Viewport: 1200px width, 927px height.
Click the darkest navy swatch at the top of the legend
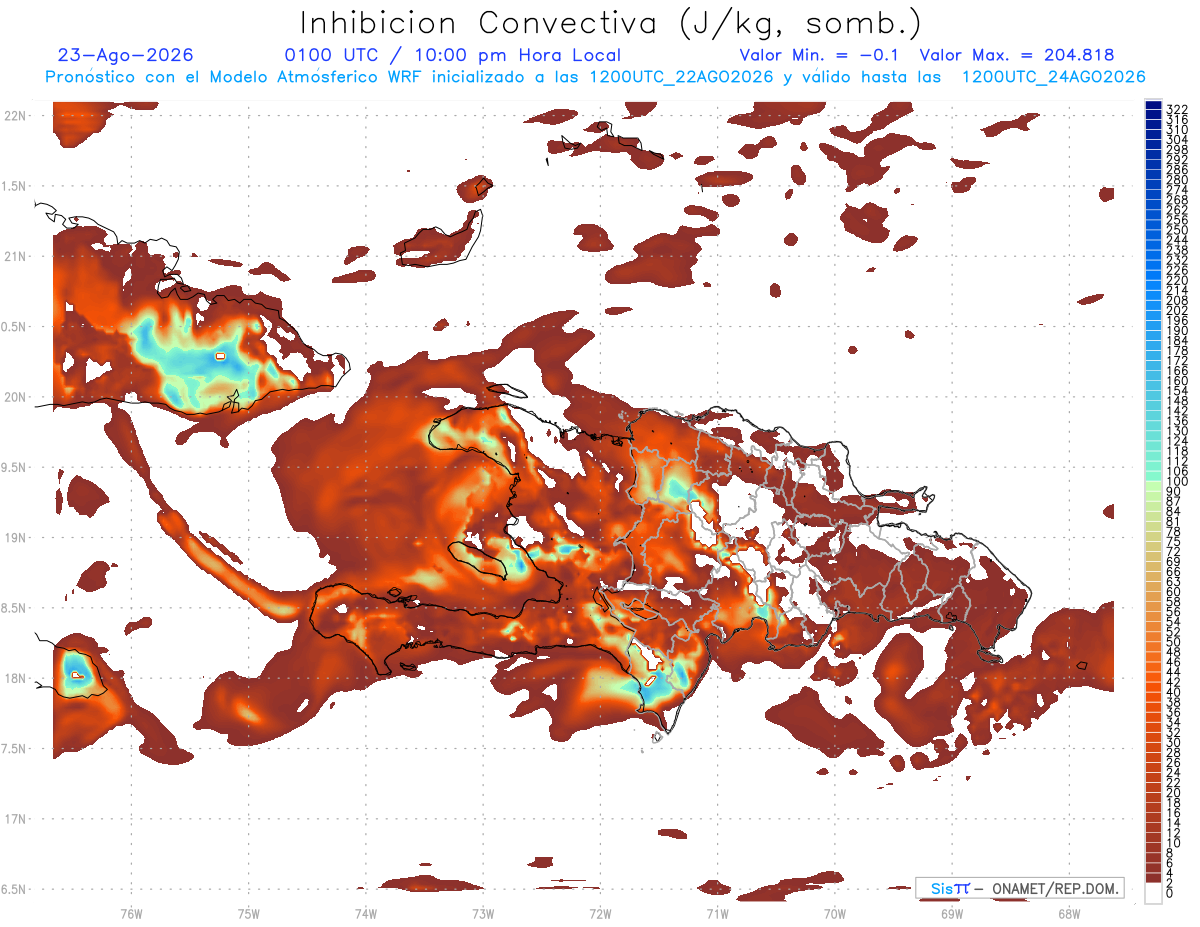pyautogui.click(x=1153, y=105)
